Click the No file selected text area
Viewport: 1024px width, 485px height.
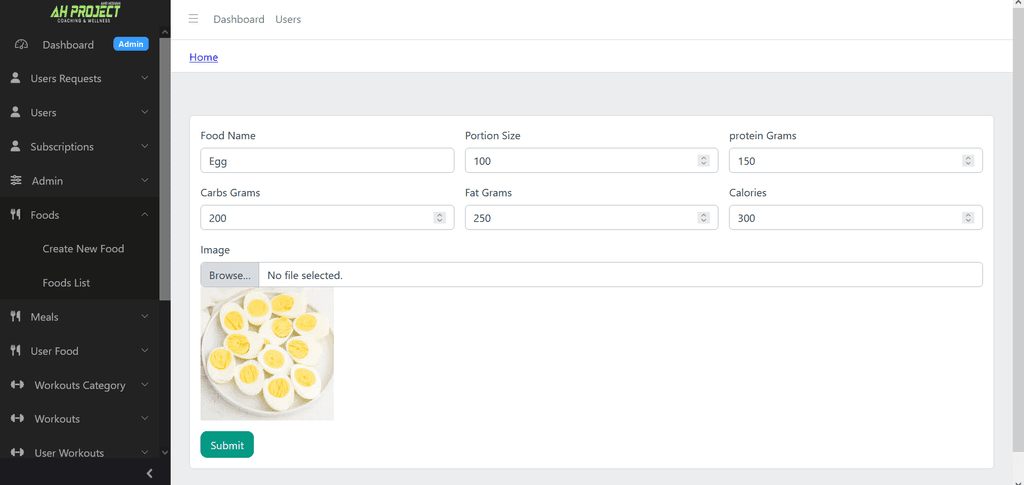point(305,275)
